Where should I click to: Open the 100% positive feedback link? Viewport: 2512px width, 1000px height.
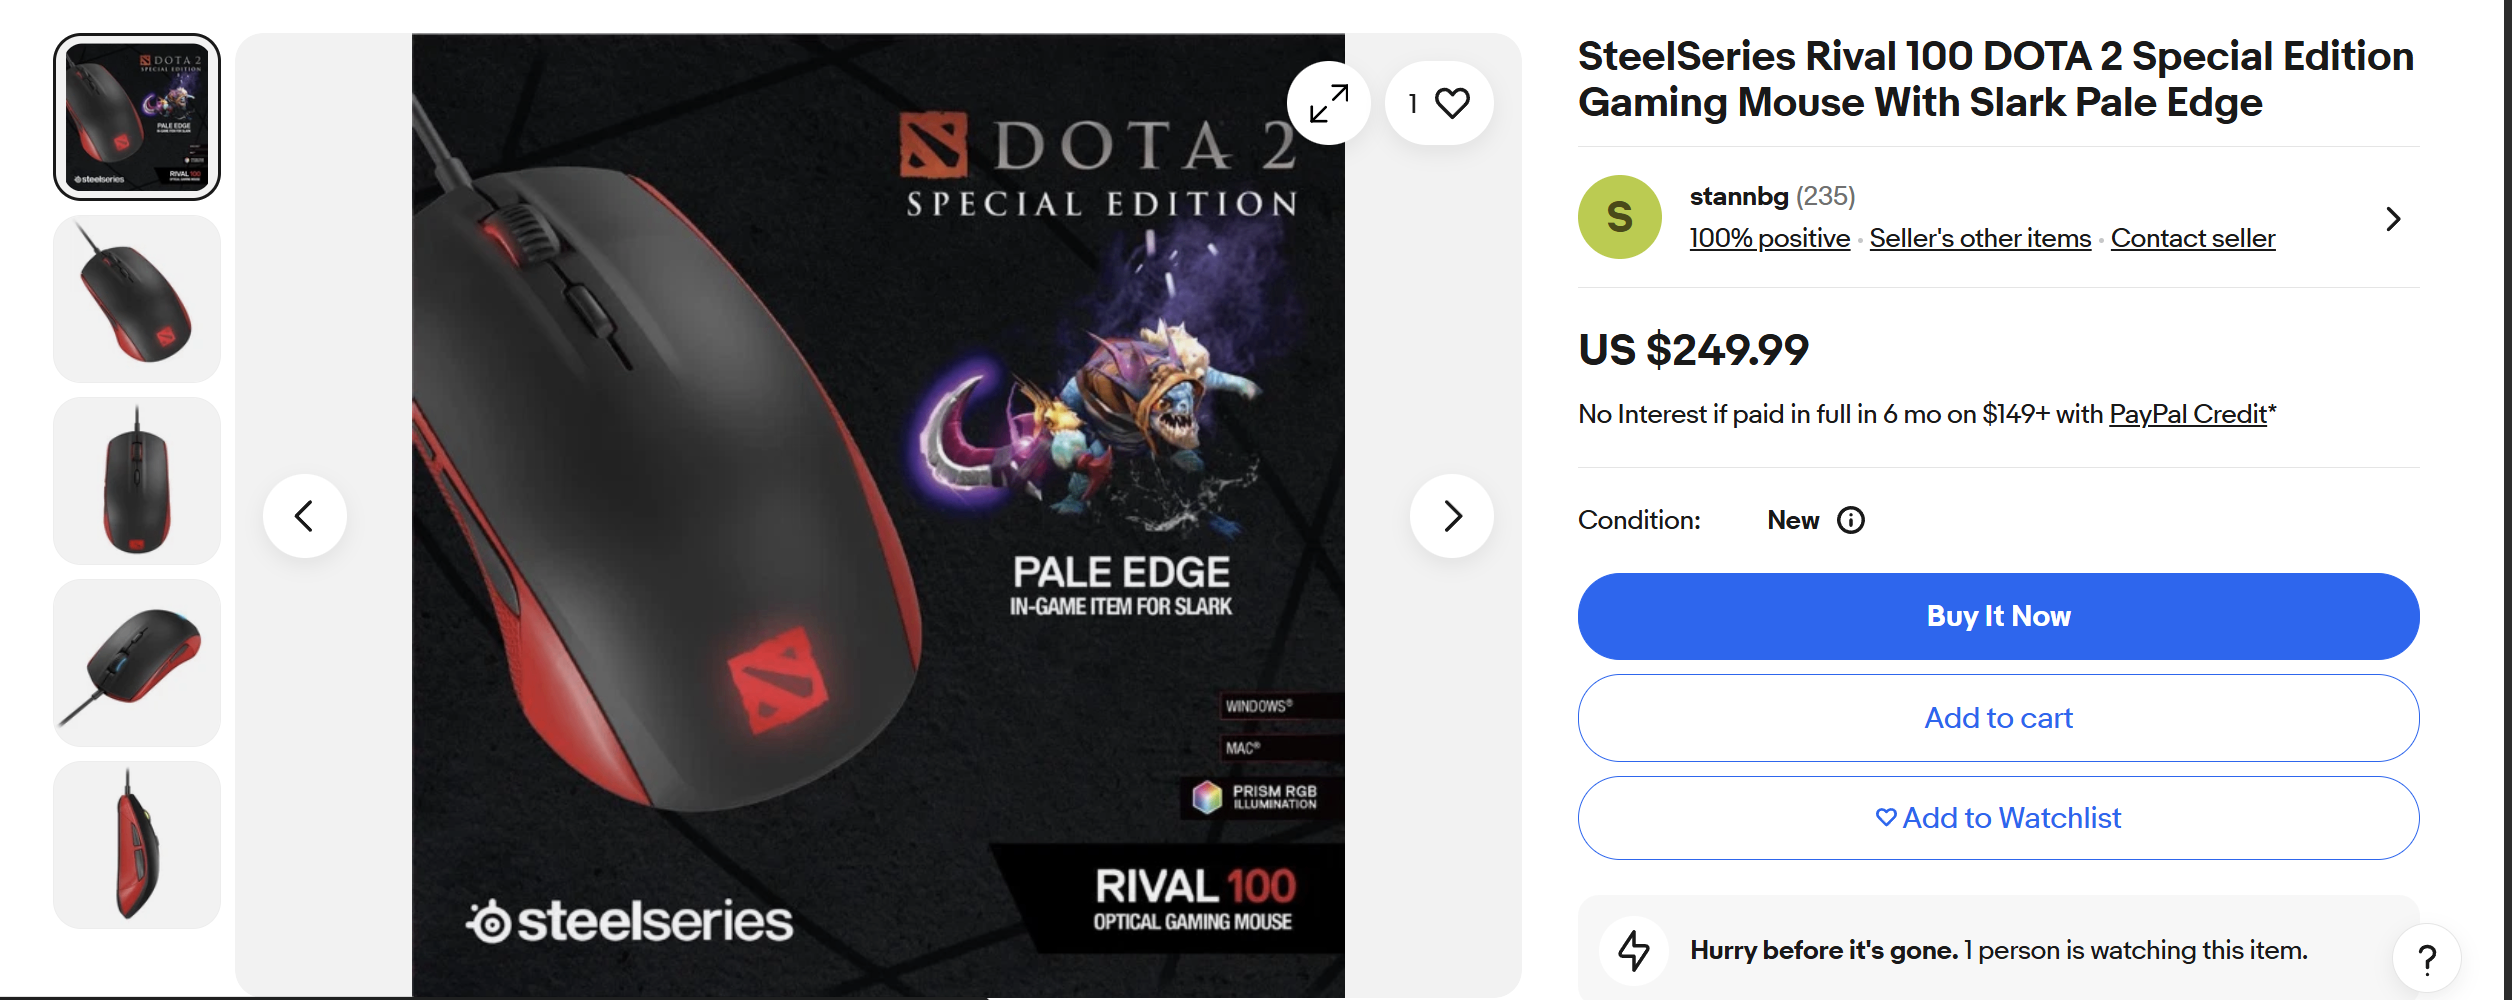1769,238
